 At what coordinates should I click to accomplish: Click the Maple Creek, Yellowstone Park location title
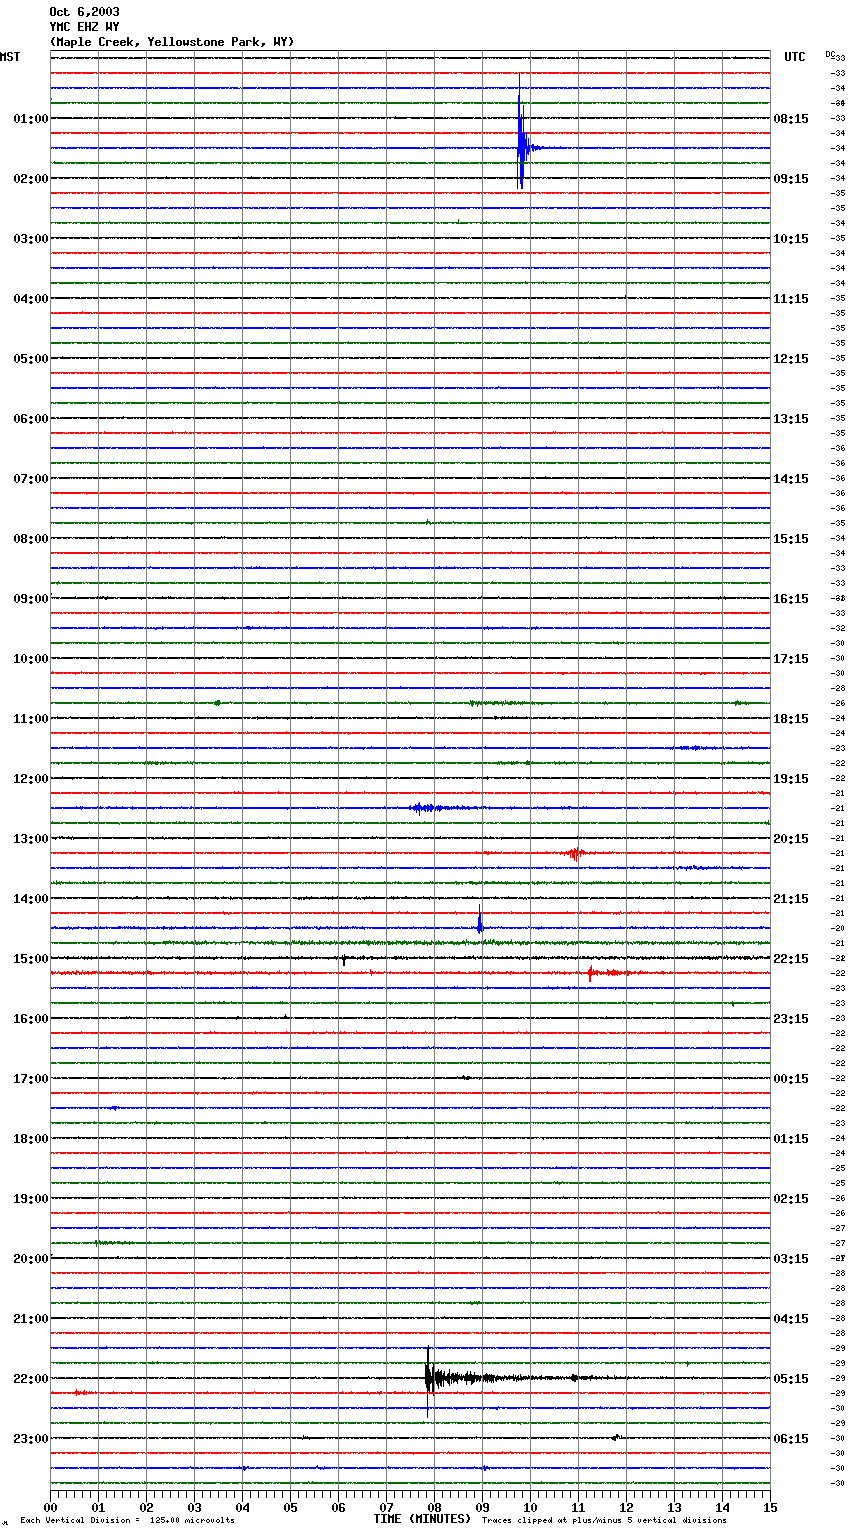172,42
